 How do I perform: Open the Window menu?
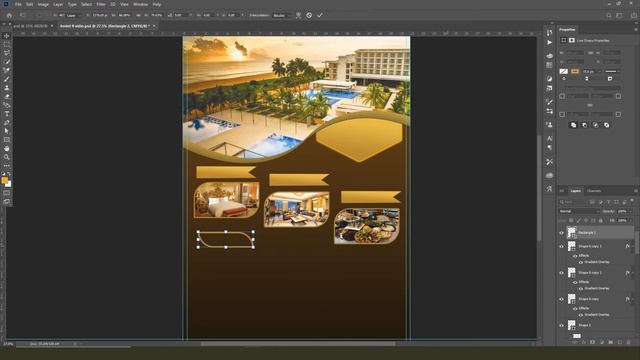(x=141, y=4)
